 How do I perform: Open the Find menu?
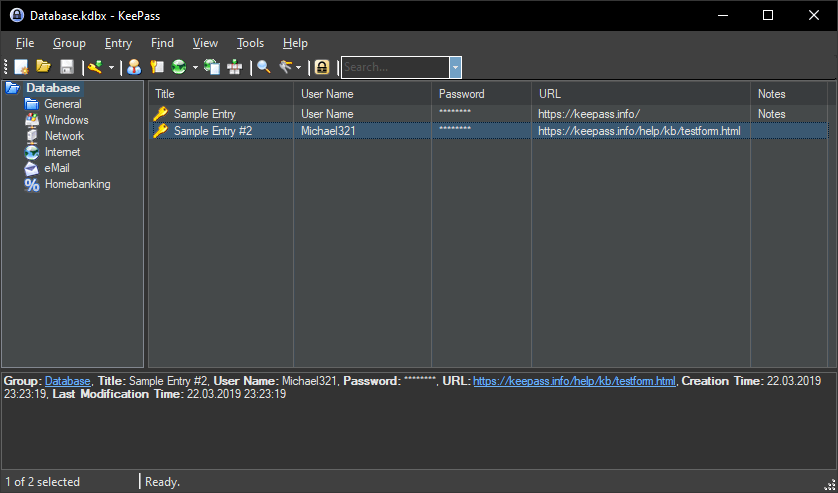[162, 43]
